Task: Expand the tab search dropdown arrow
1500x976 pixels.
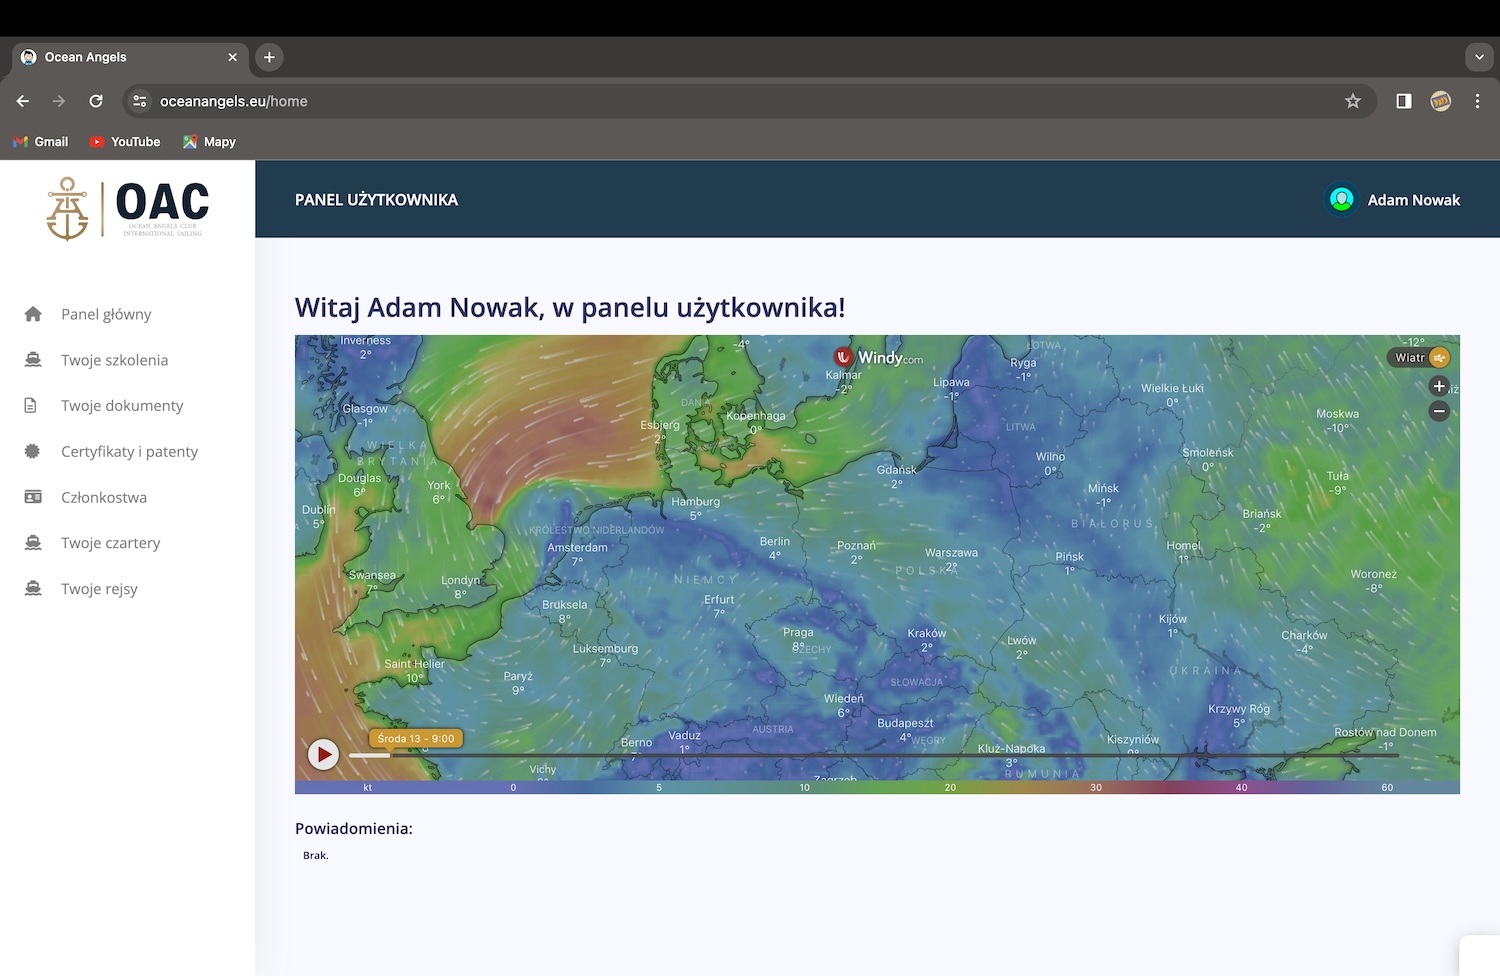Action: pos(1479,57)
